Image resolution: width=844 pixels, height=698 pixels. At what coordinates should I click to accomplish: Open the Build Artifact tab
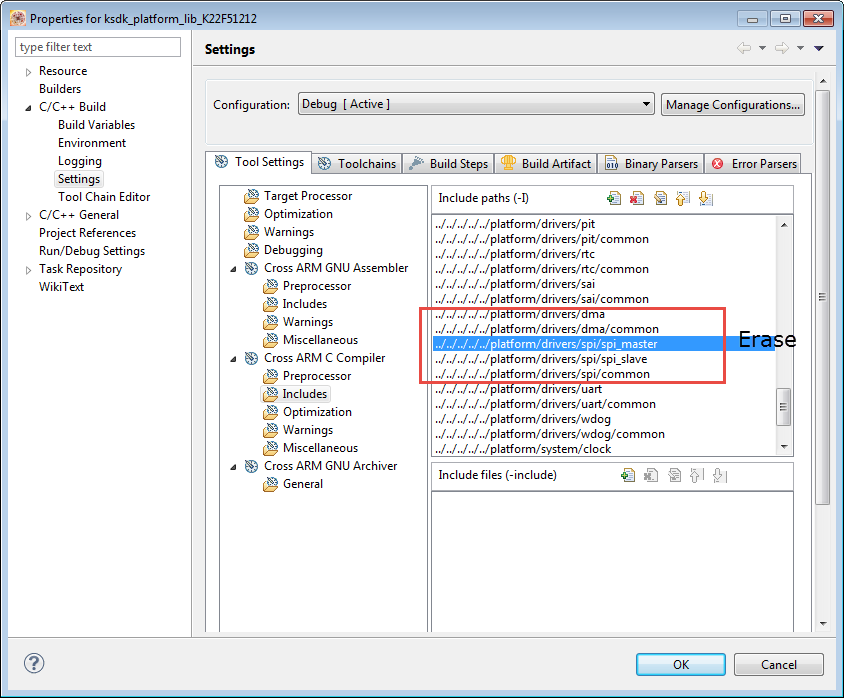point(546,164)
